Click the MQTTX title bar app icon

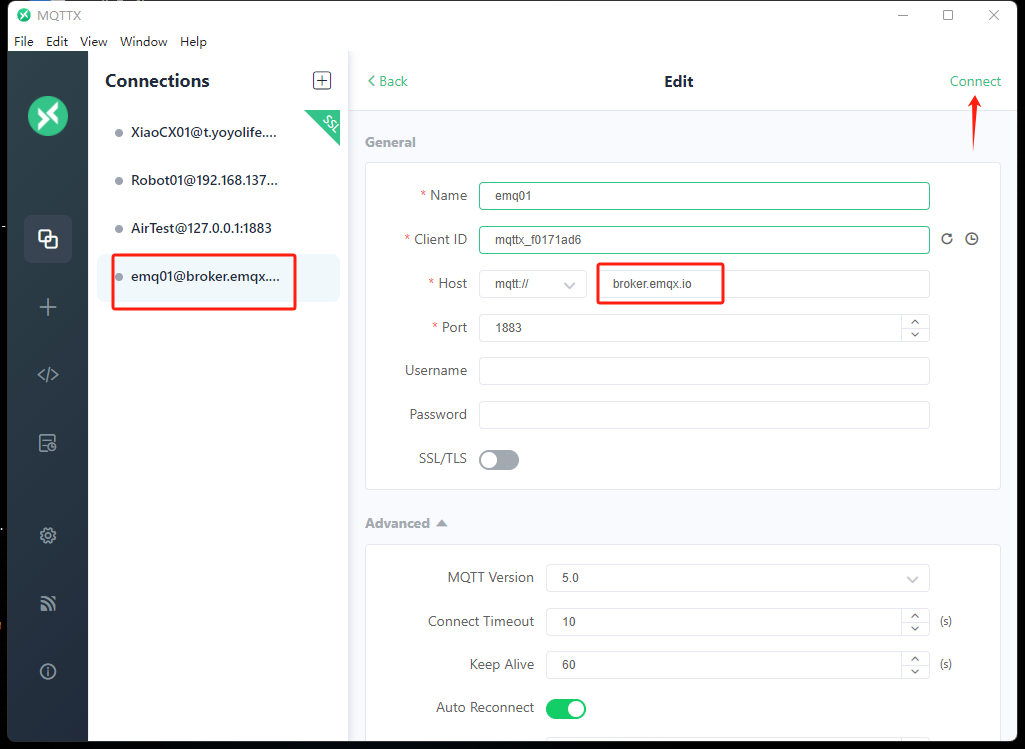coord(24,15)
